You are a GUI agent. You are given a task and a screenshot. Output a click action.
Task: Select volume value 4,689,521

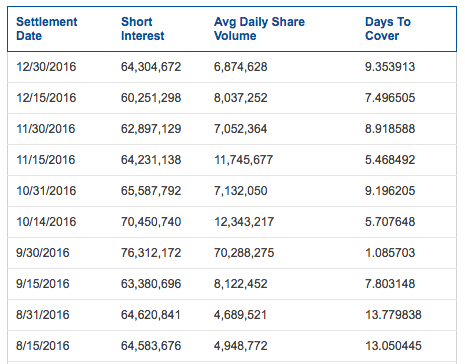(x=240, y=315)
